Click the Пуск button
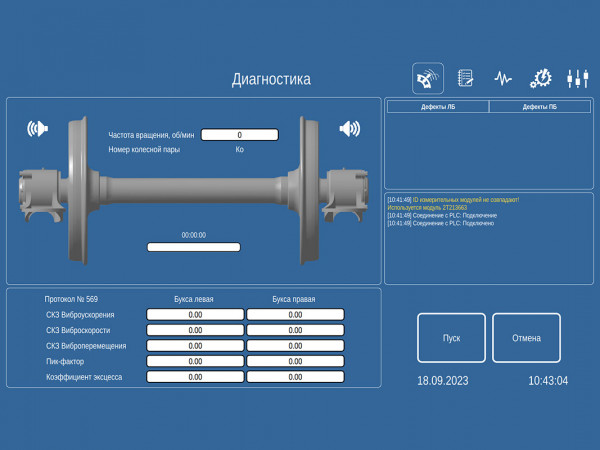This screenshot has width=600, height=450. pos(452,338)
